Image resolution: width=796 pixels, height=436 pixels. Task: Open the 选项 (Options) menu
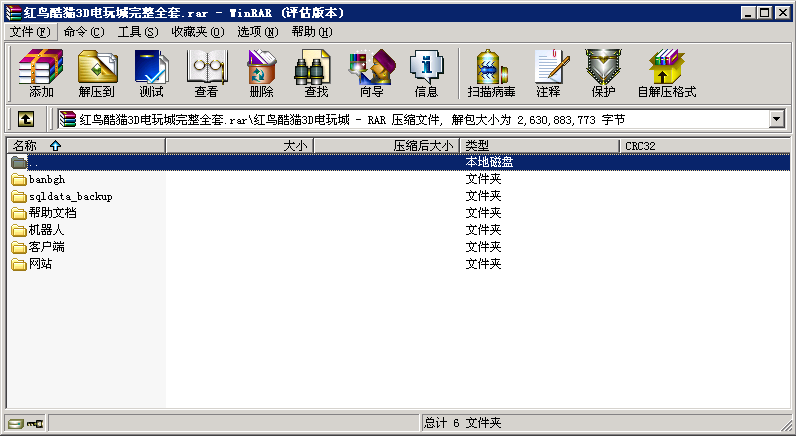click(x=258, y=32)
